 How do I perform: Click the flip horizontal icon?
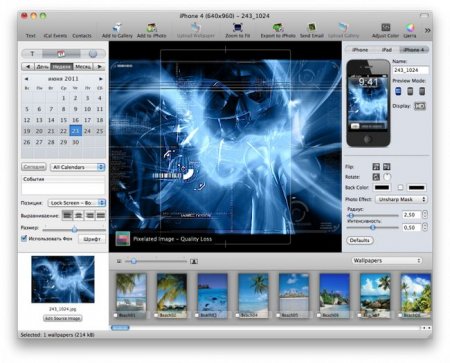[x=376, y=166]
